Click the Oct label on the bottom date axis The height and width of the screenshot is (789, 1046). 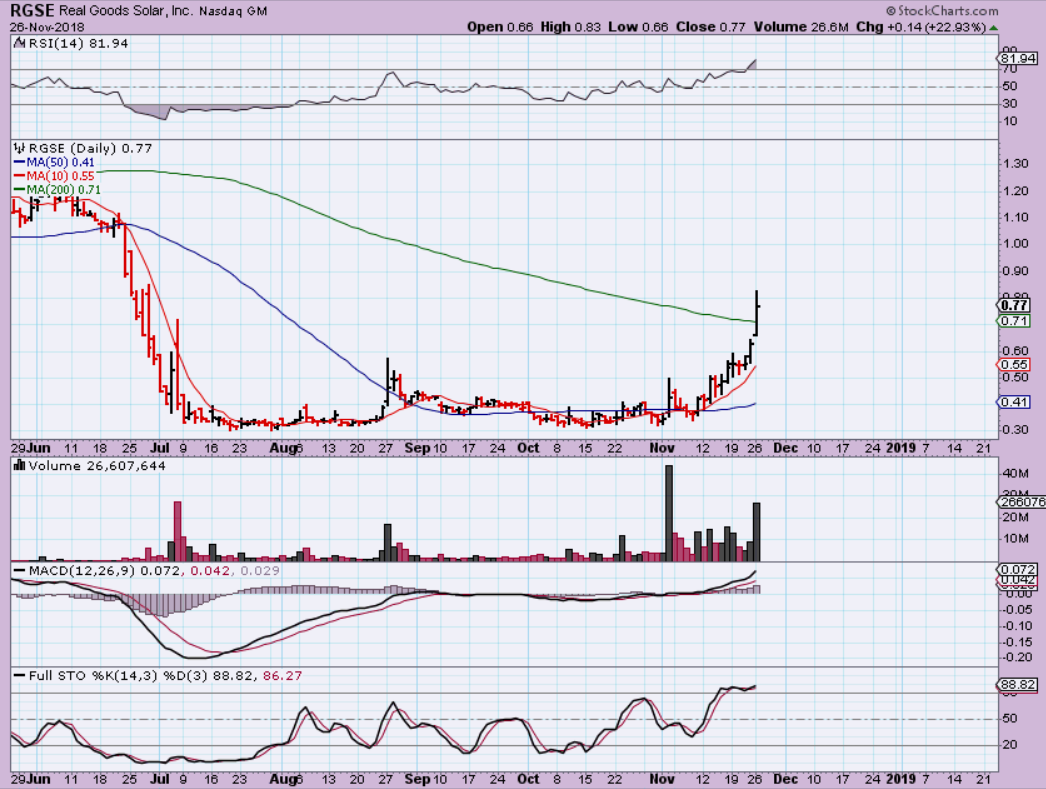pos(528,779)
